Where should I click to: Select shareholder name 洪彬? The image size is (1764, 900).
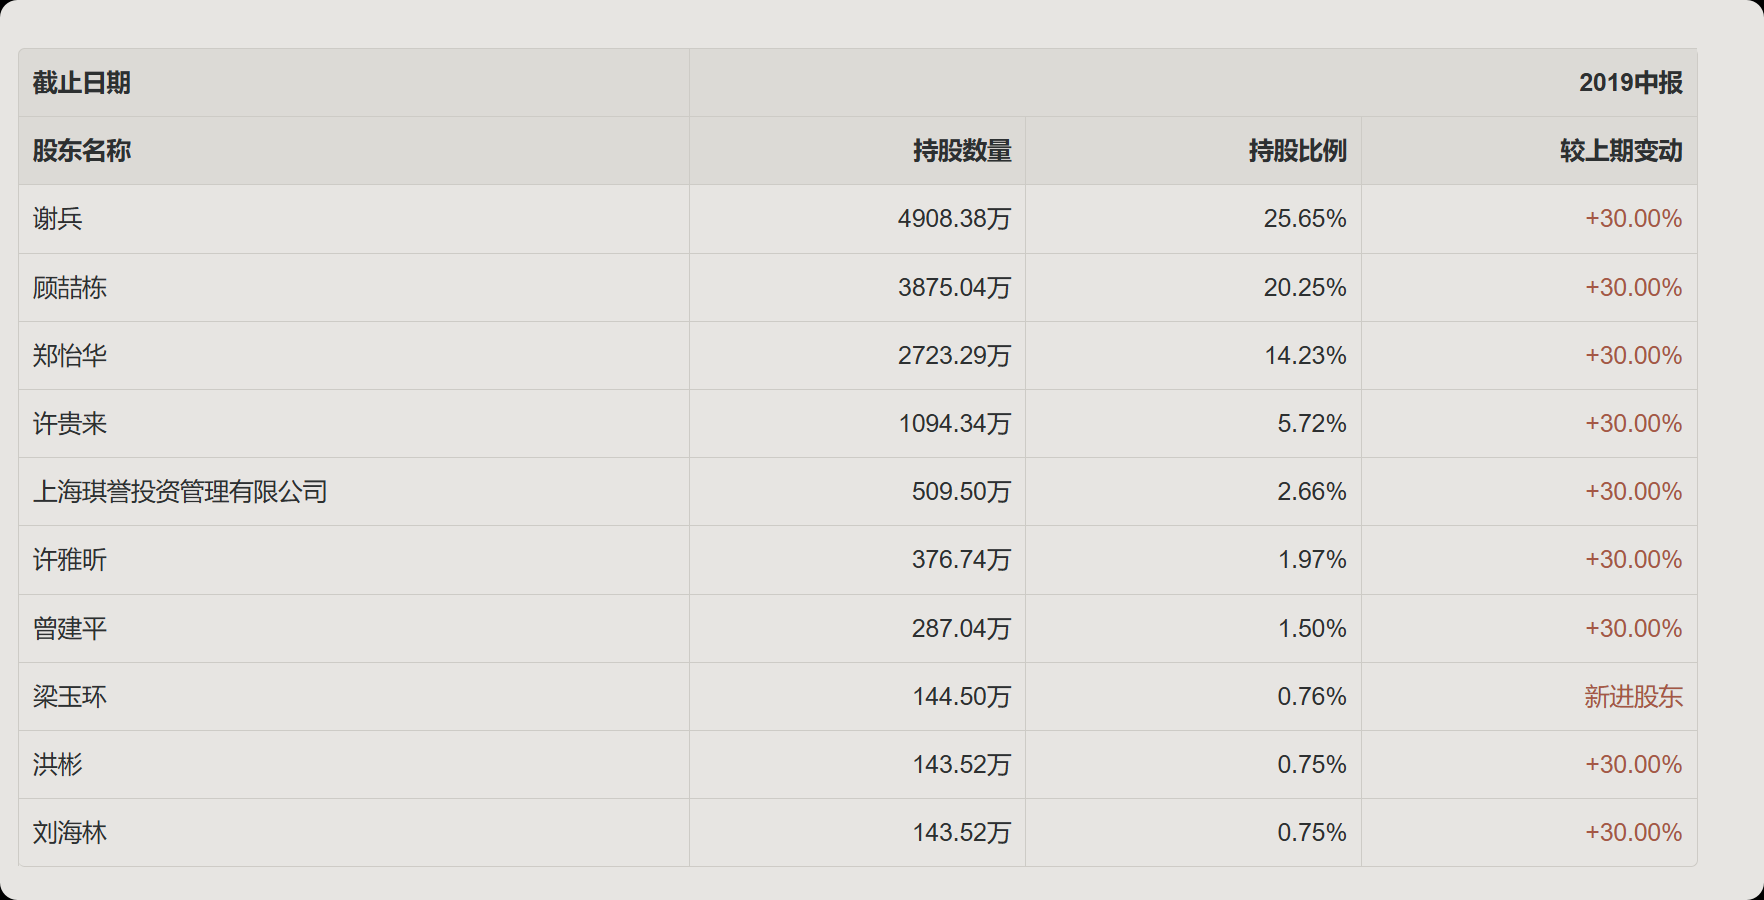point(58,765)
